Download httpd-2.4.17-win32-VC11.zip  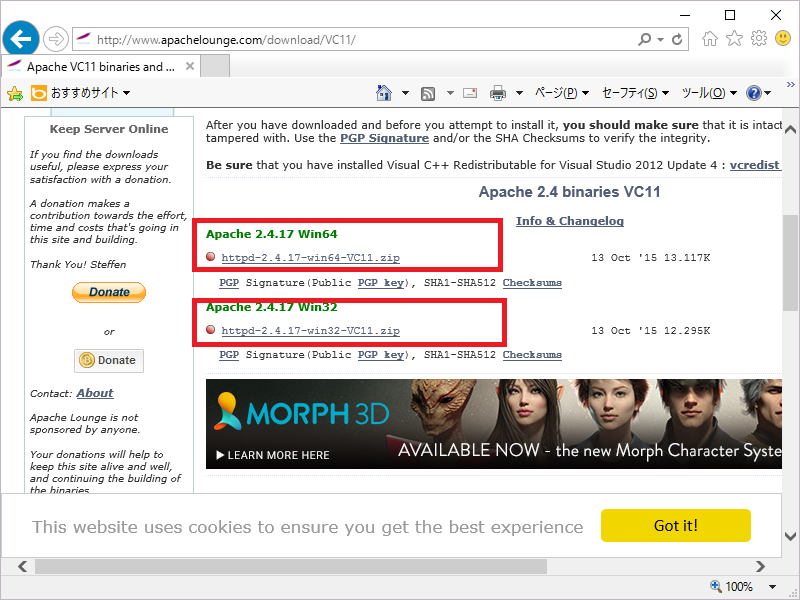[310, 331]
